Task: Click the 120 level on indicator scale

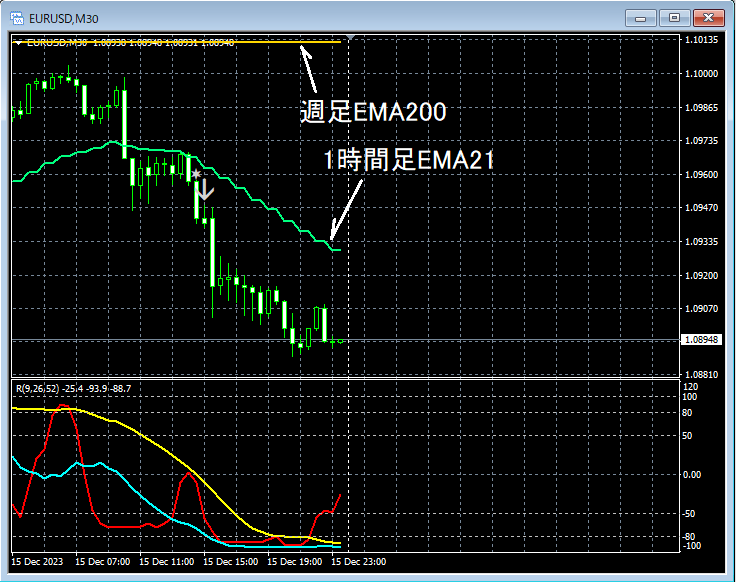Action: click(x=690, y=386)
